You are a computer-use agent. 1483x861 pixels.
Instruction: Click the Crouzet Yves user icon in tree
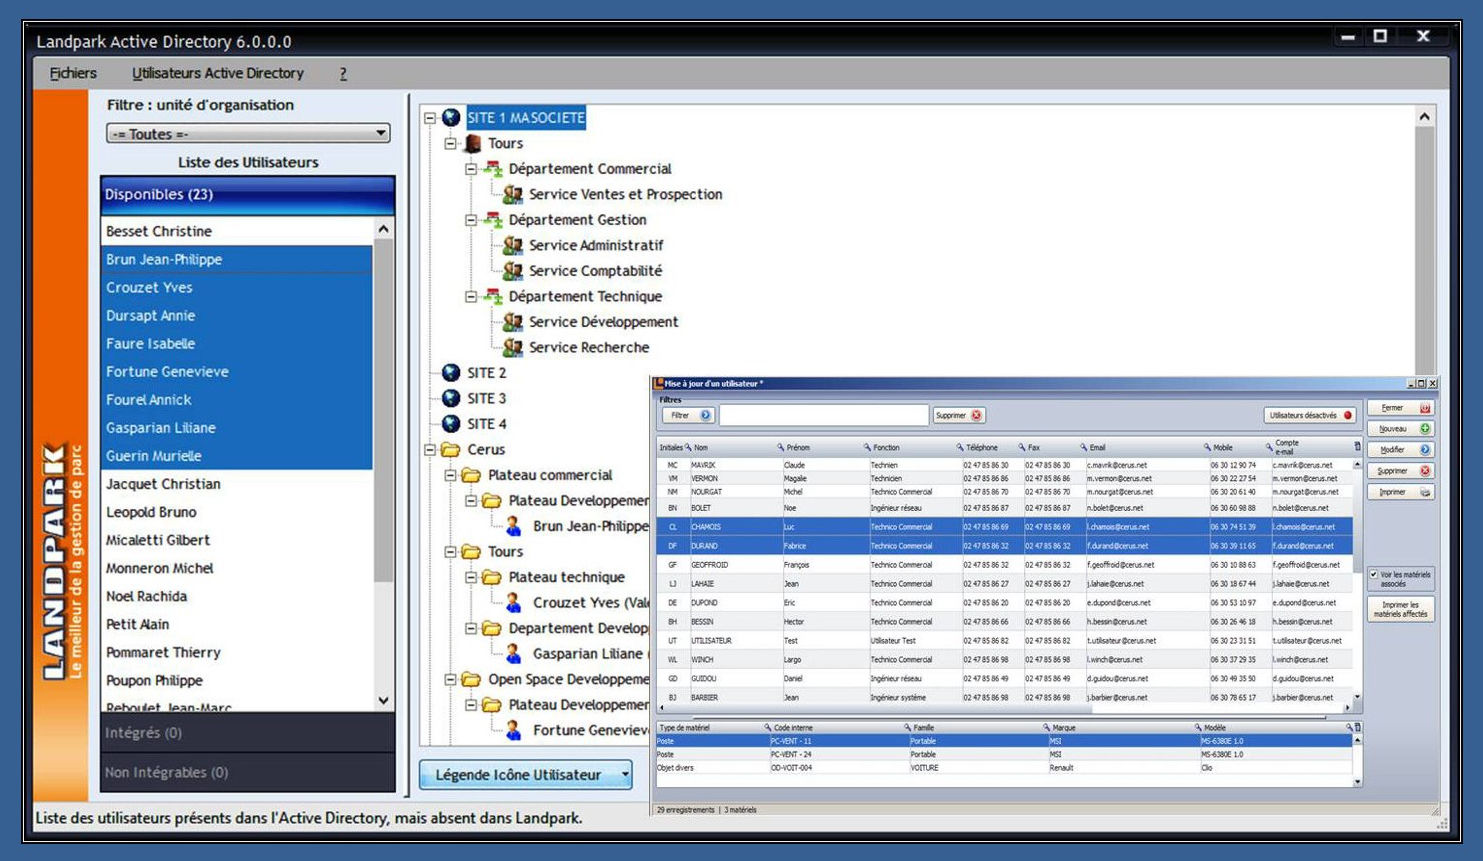tap(513, 602)
